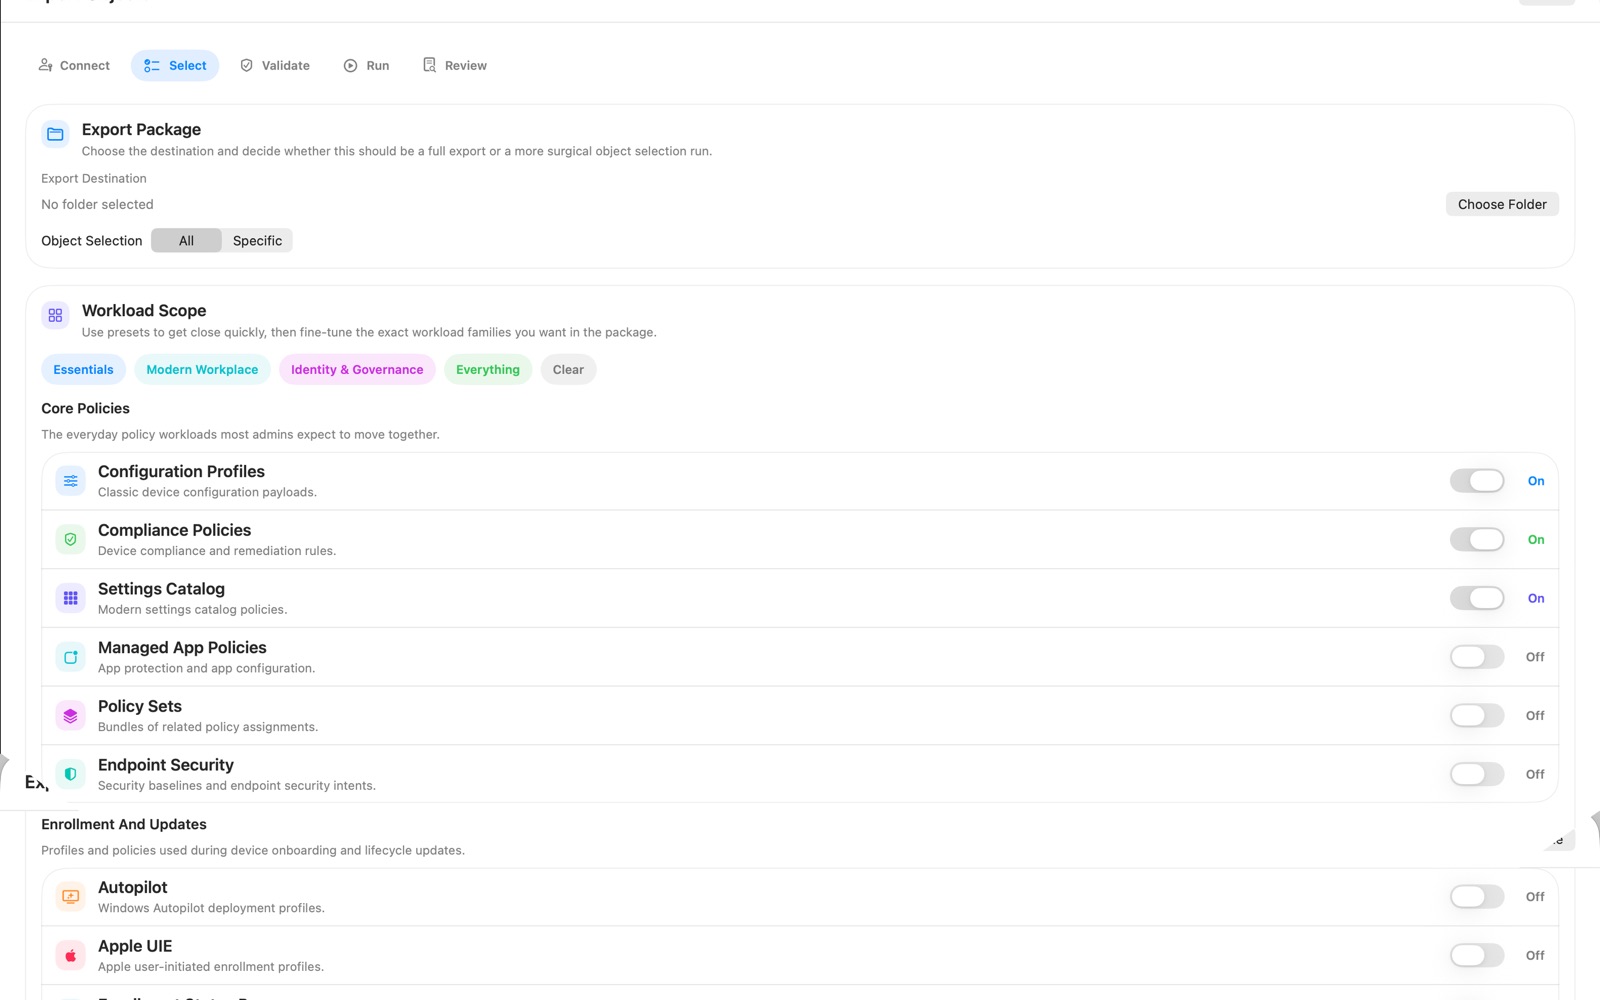Switch Object Selection to Specific

[x=257, y=240]
